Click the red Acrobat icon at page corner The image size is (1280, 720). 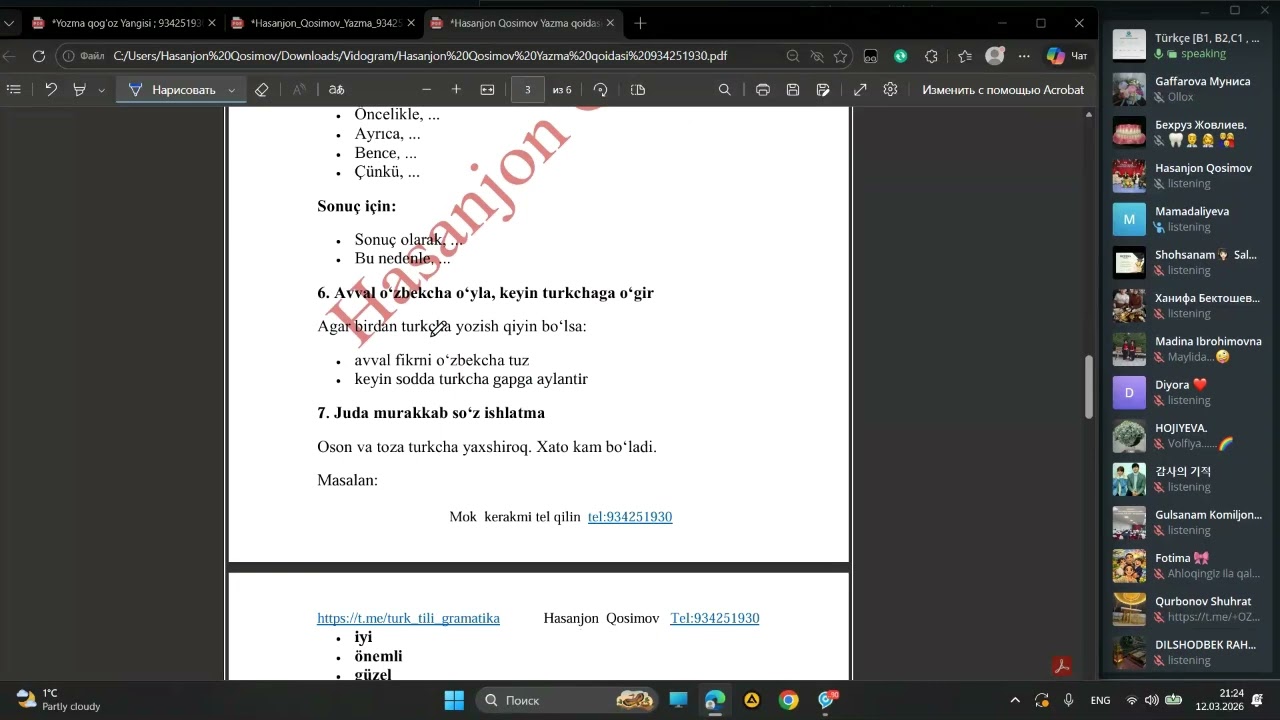point(1061,666)
